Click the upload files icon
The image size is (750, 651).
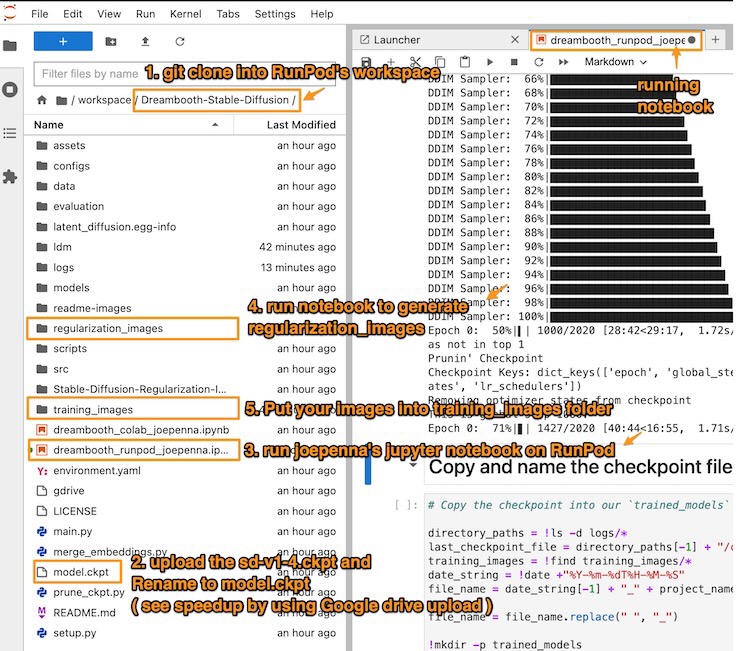[x=146, y=41]
